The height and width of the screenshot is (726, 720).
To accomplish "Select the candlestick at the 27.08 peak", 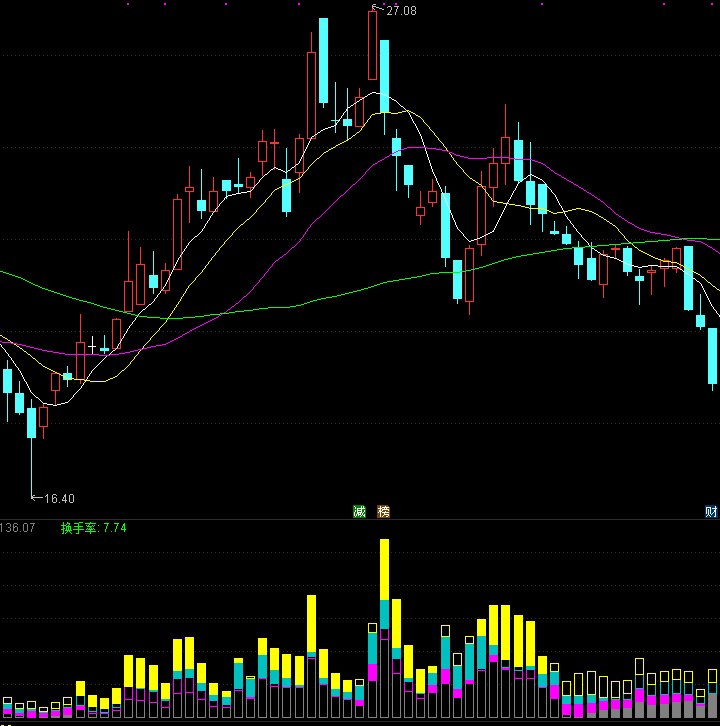I will coord(372,45).
